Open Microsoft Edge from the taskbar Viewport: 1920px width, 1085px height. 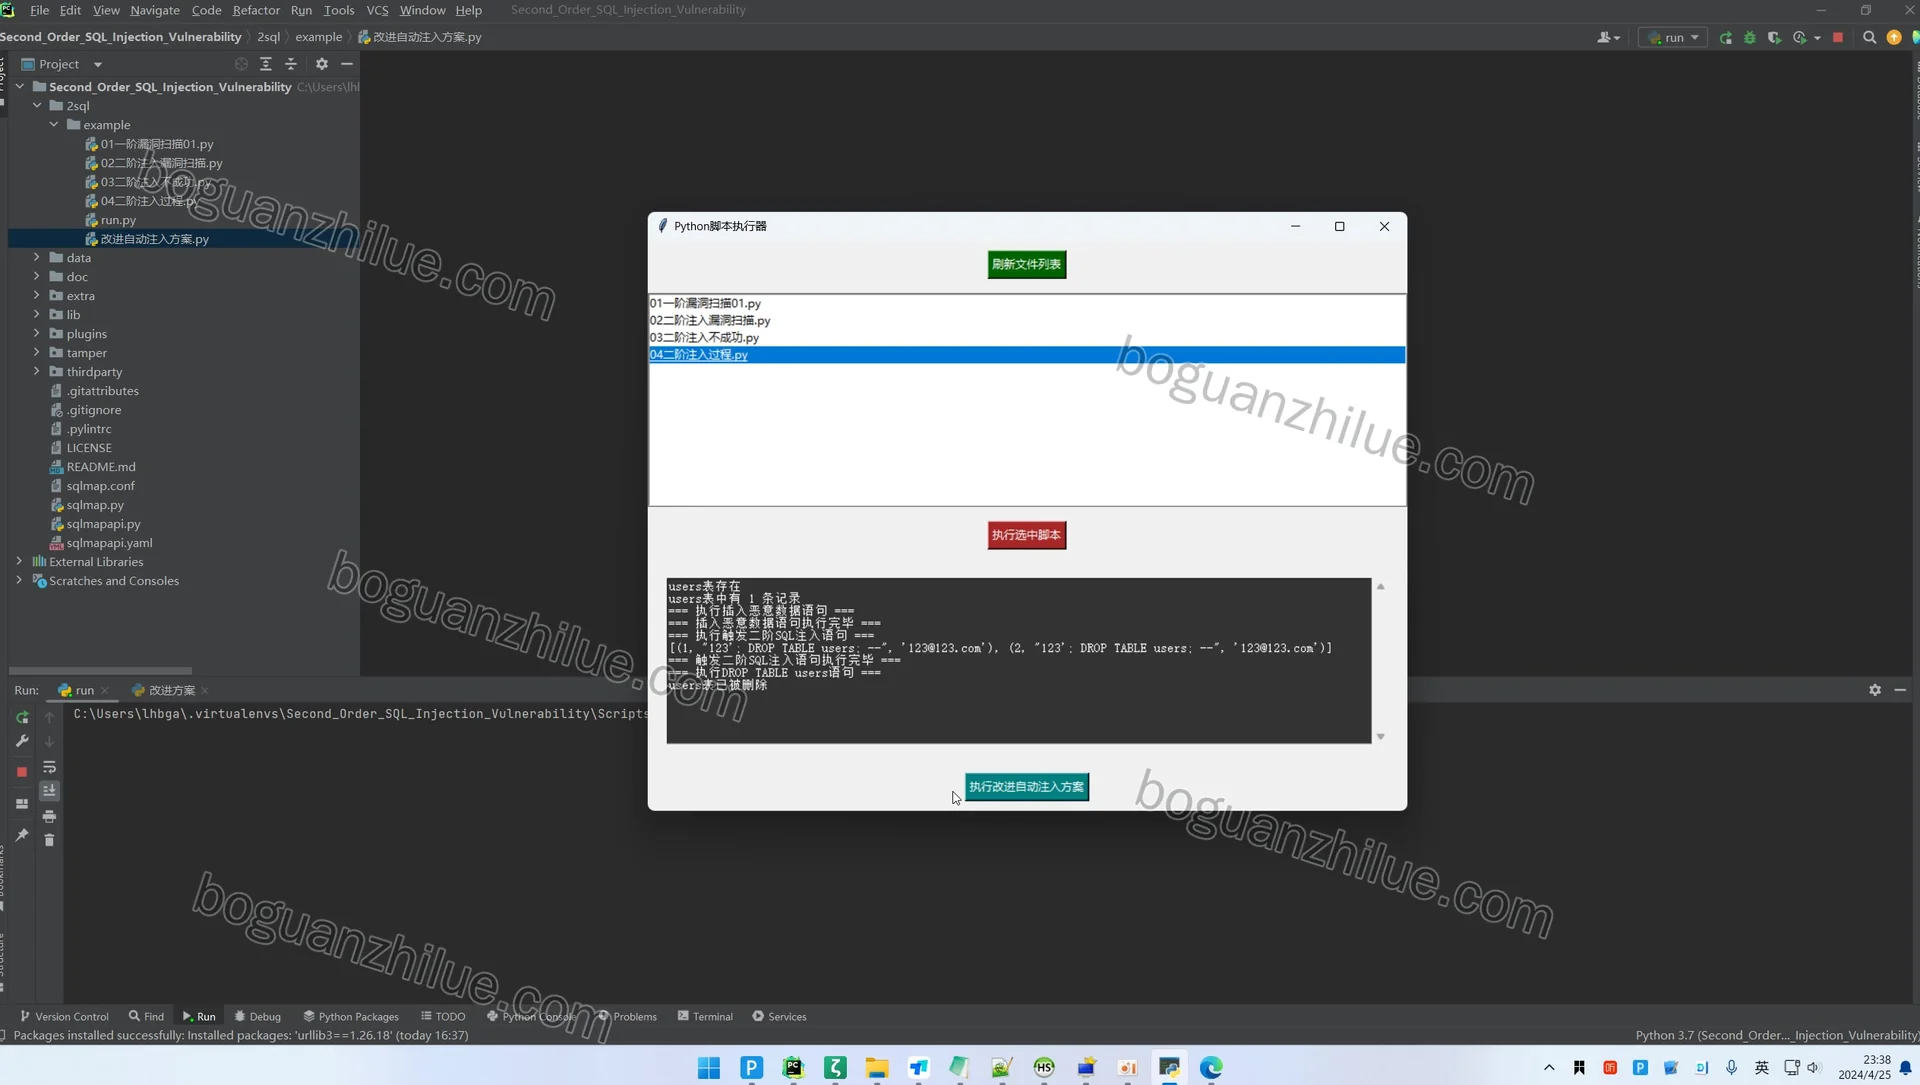click(x=1211, y=1067)
